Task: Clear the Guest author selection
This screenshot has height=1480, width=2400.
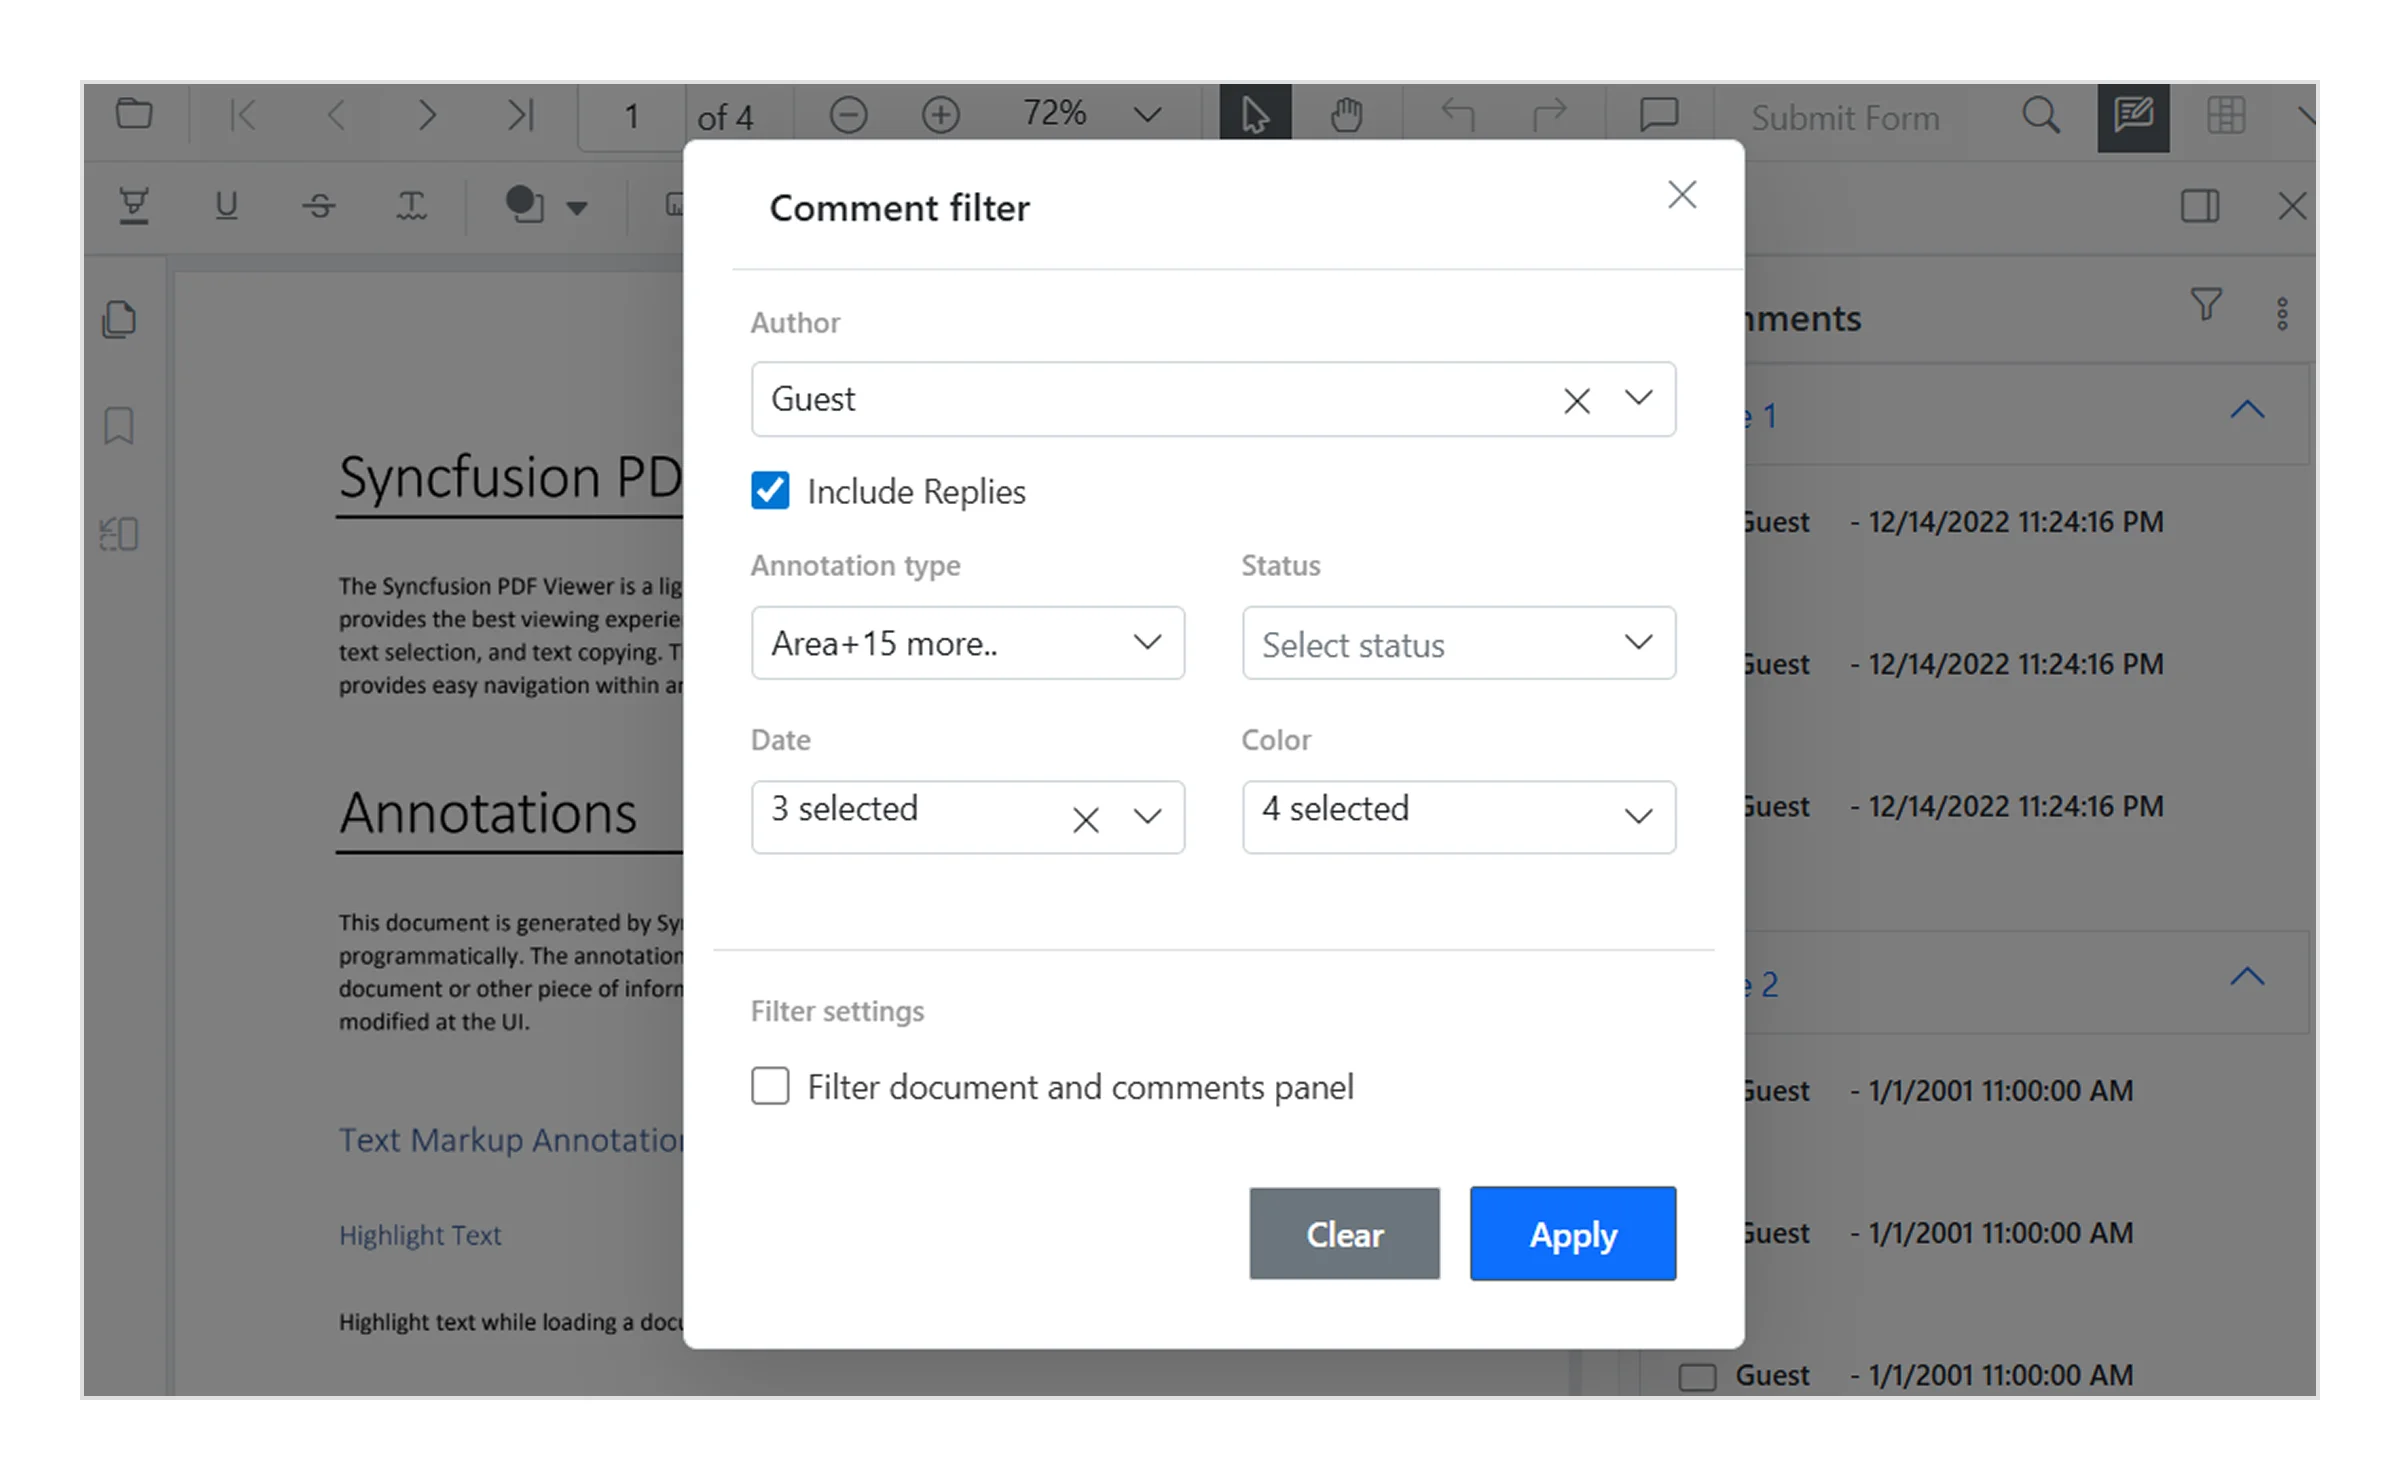Action: tap(1577, 401)
